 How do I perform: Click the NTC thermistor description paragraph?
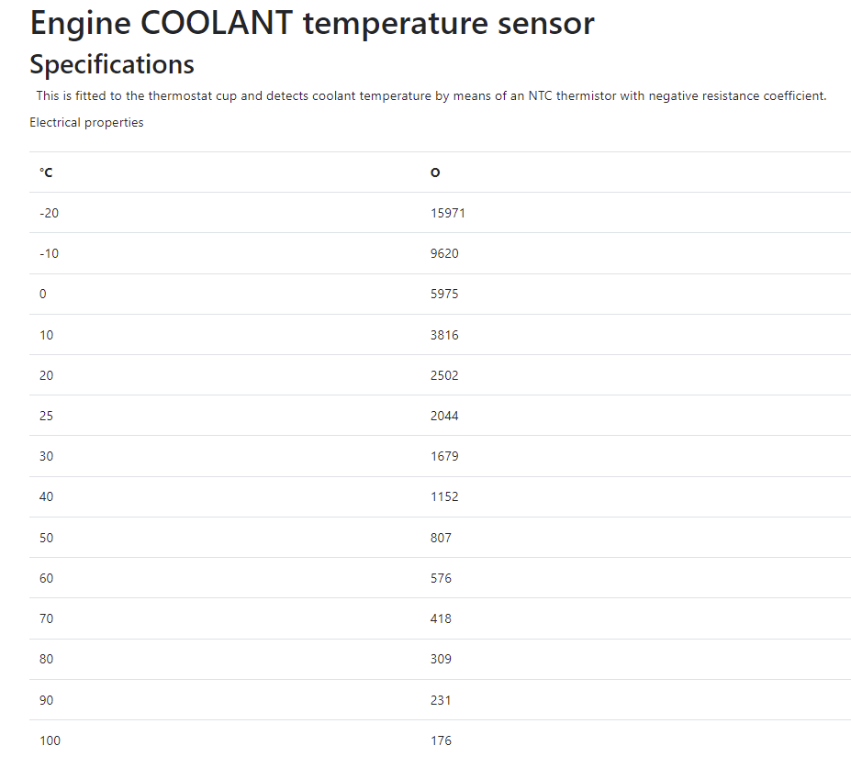431,96
